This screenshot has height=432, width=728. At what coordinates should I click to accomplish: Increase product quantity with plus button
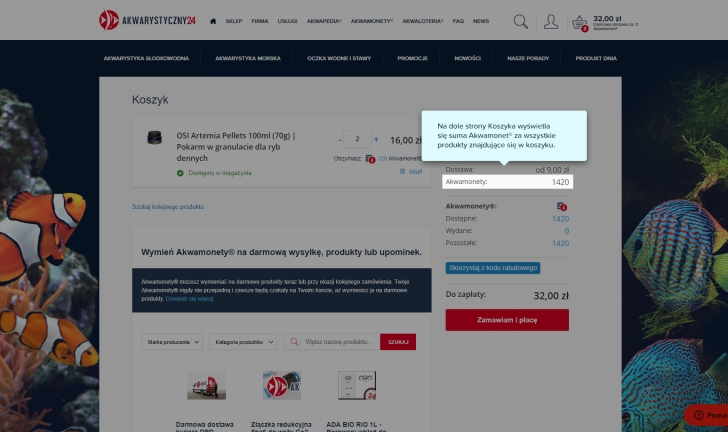376,139
